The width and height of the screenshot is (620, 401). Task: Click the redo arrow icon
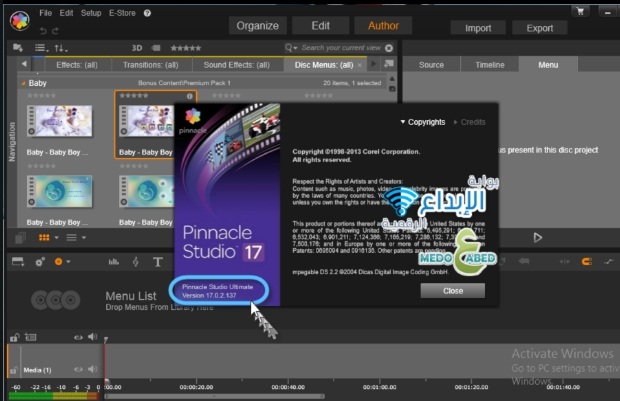(55, 31)
